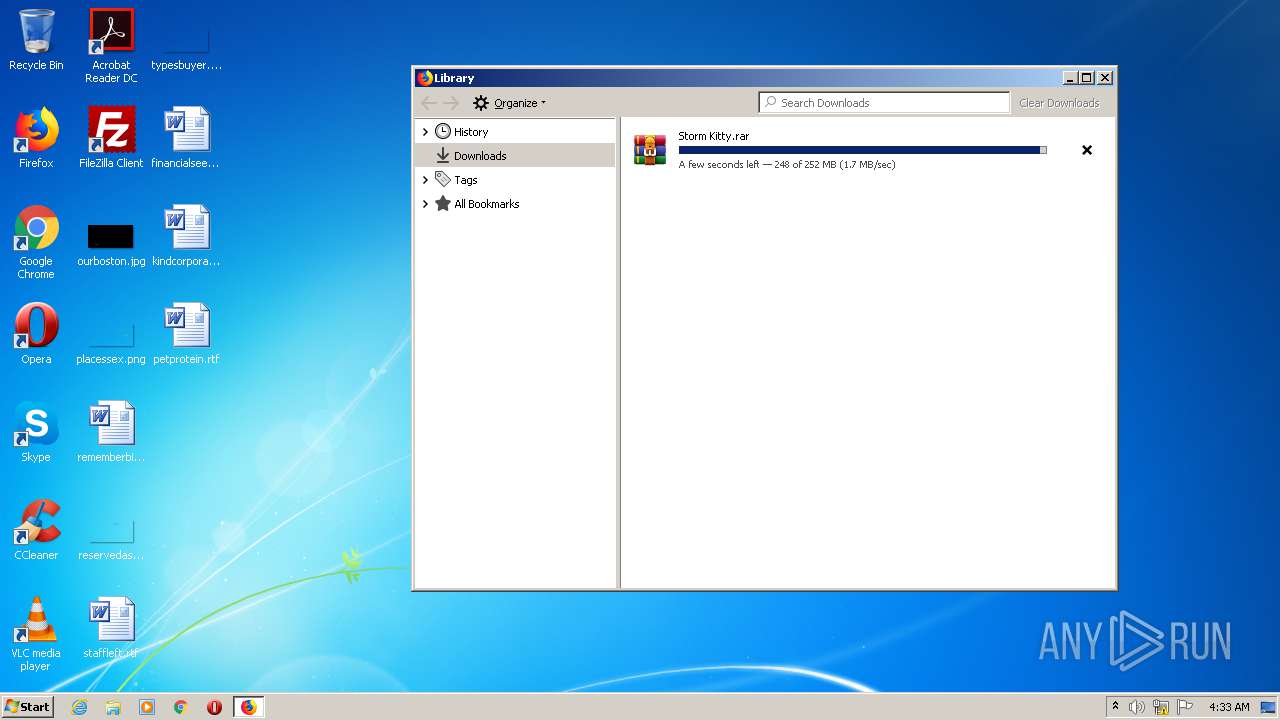This screenshot has height=720, width=1280.
Task: Show hidden system tray icons
Action: [x=1115, y=707]
